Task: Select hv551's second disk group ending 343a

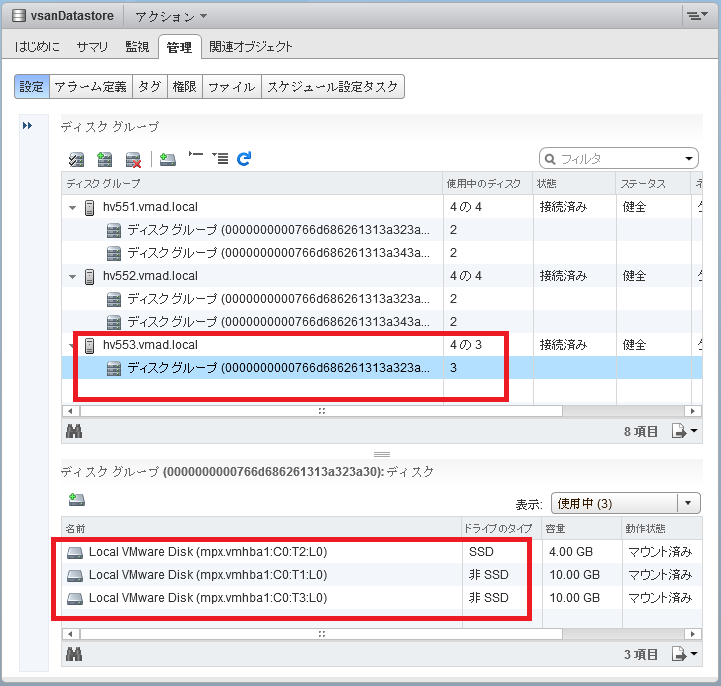Action: tap(382, 253)
